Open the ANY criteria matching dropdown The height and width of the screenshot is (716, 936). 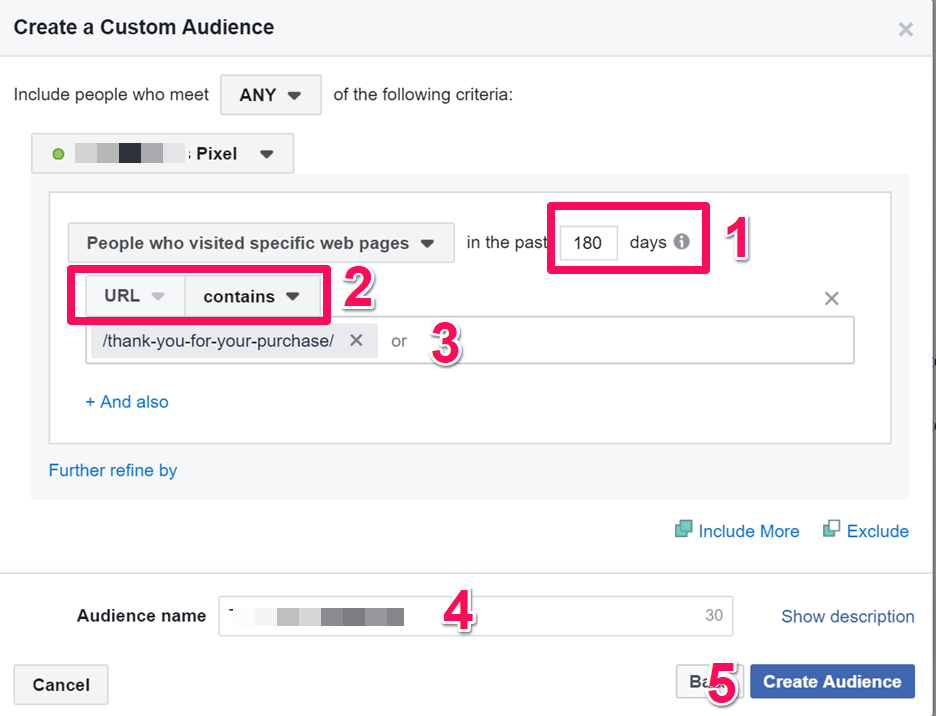pyautogui.click(x=270, y=94)
